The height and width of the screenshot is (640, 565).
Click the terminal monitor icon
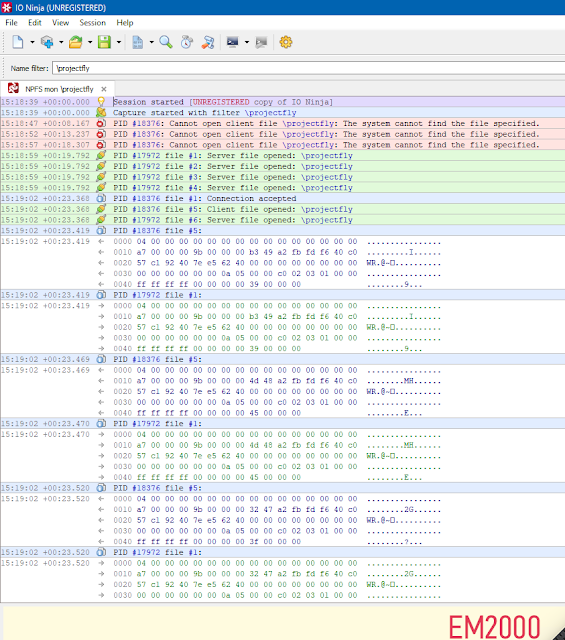tap(233, 42)
